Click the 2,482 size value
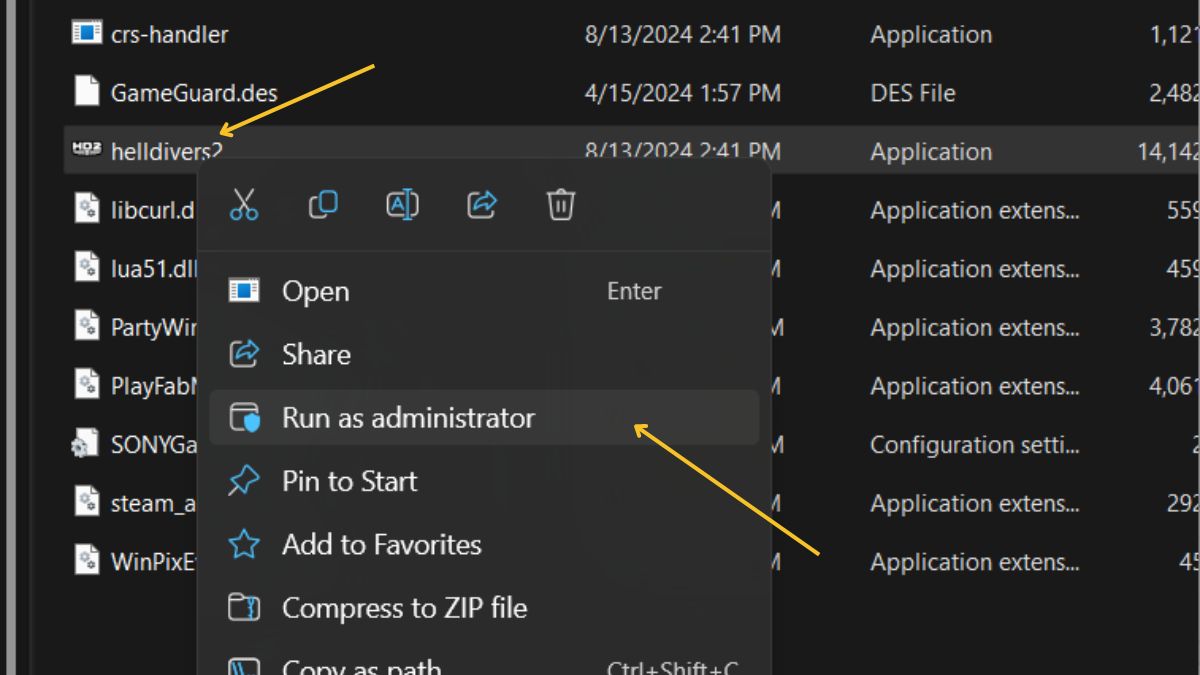Screen dimensions: 1200x675 [x=1174, y=93]
